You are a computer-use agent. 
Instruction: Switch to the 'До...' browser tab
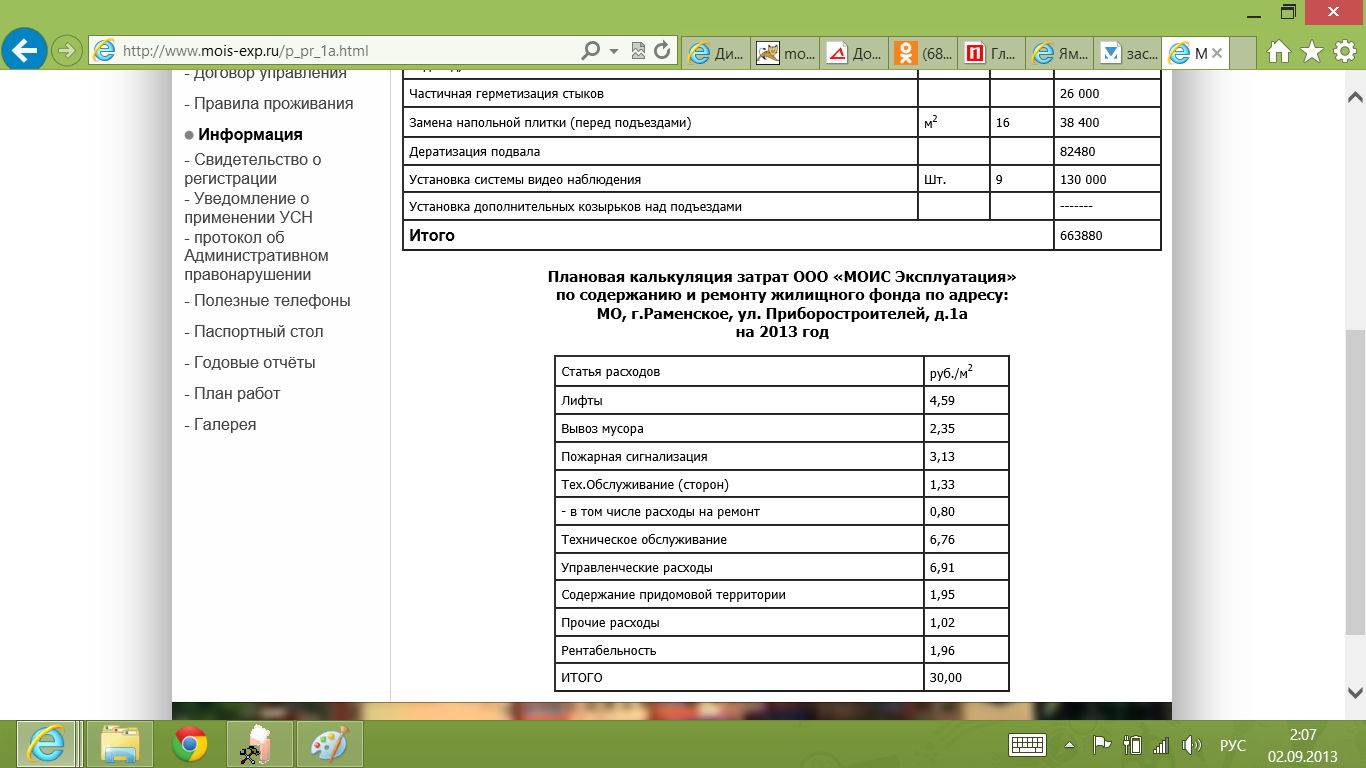(853, 53)
